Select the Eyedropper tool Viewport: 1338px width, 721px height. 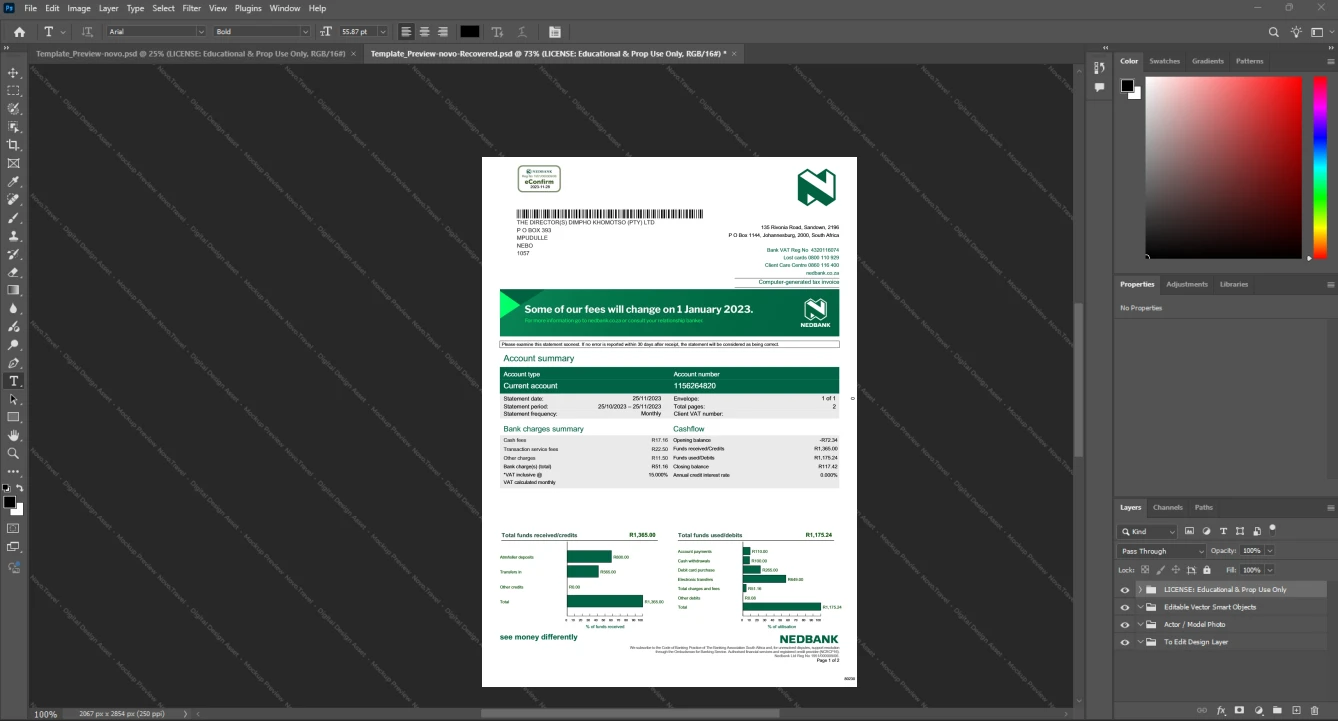pos(13,182)
